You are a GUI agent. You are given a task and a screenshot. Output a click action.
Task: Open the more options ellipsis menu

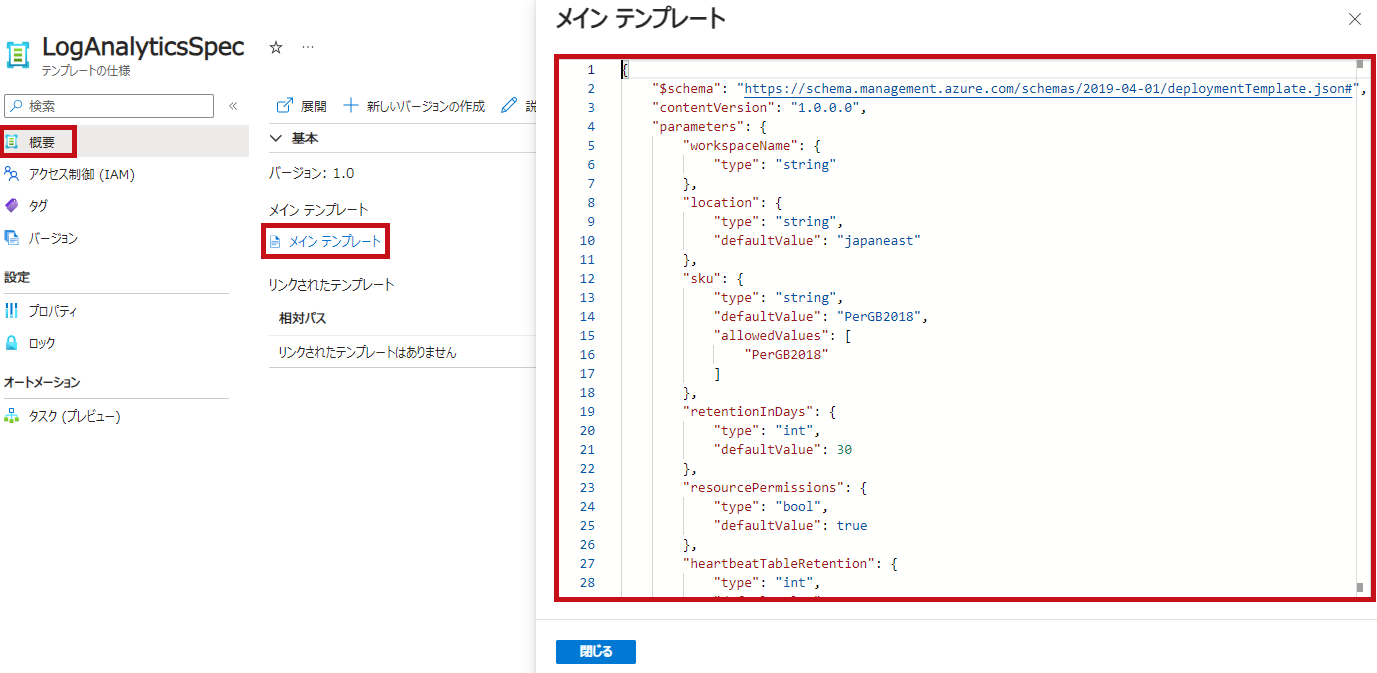[x=308, y=47]
